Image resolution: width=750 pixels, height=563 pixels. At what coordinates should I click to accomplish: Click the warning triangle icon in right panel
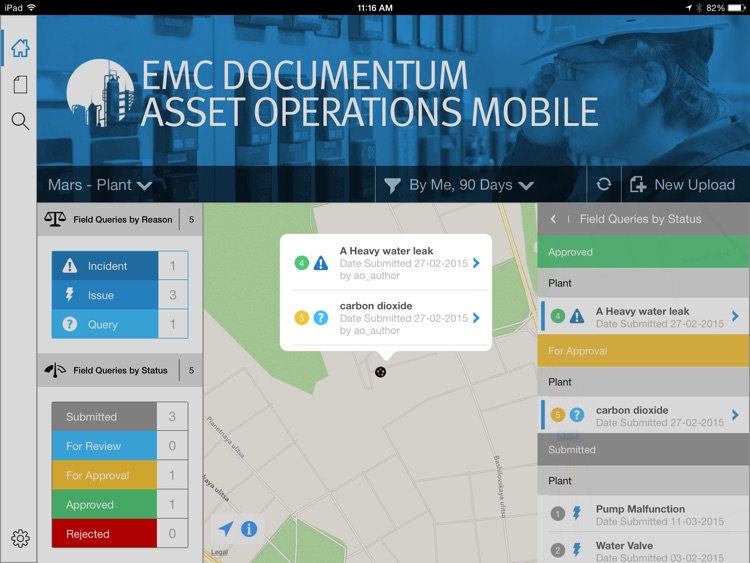pos(577,316)
